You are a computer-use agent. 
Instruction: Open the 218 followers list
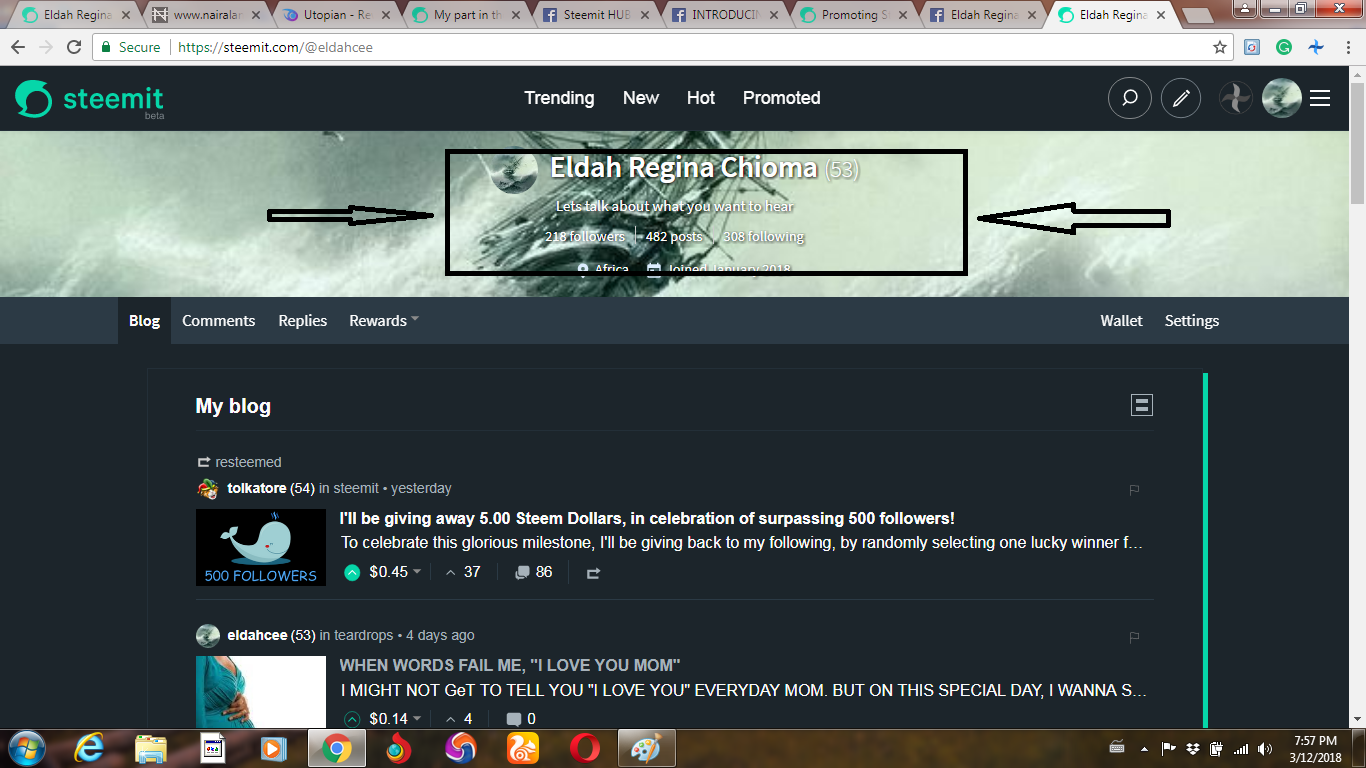tap(585, 237)
